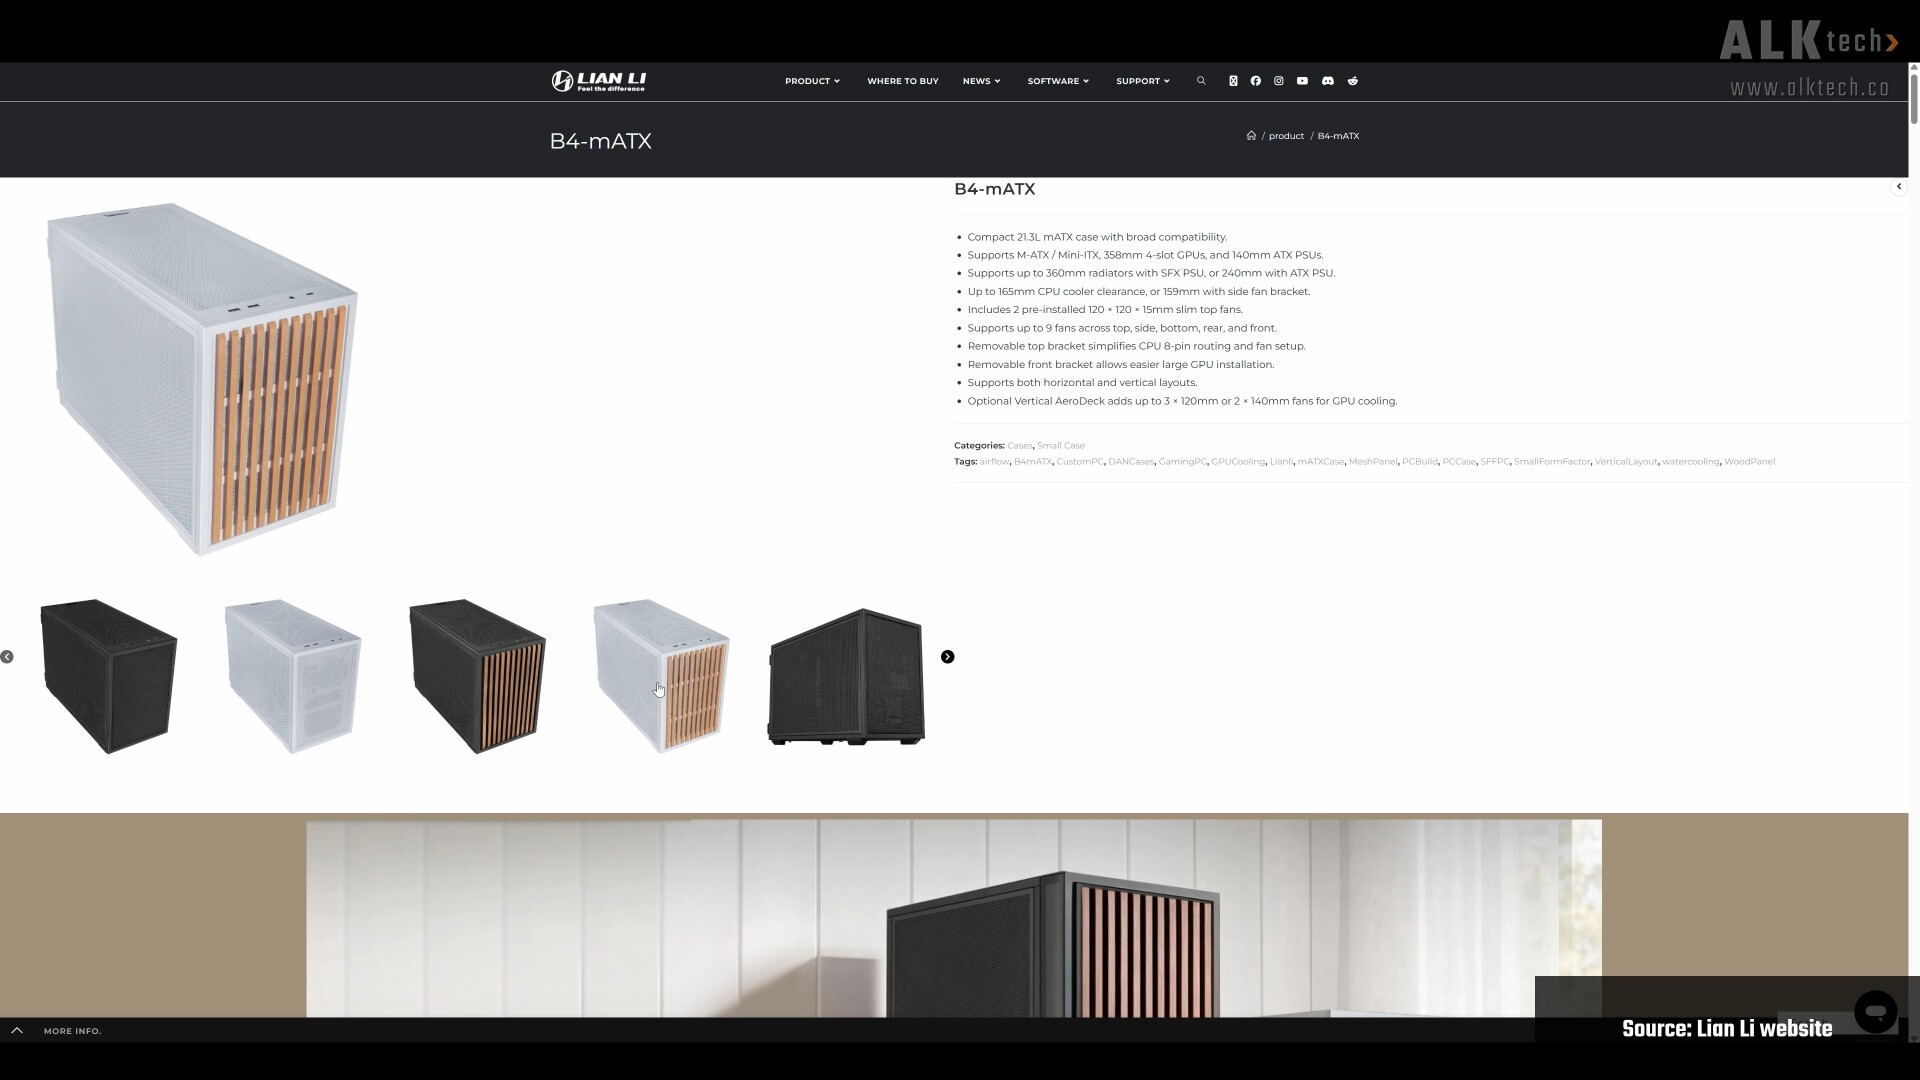Click the B4mATX tag
This screenshot has width=1920, height=1080.
click(x=1033, y=462)
